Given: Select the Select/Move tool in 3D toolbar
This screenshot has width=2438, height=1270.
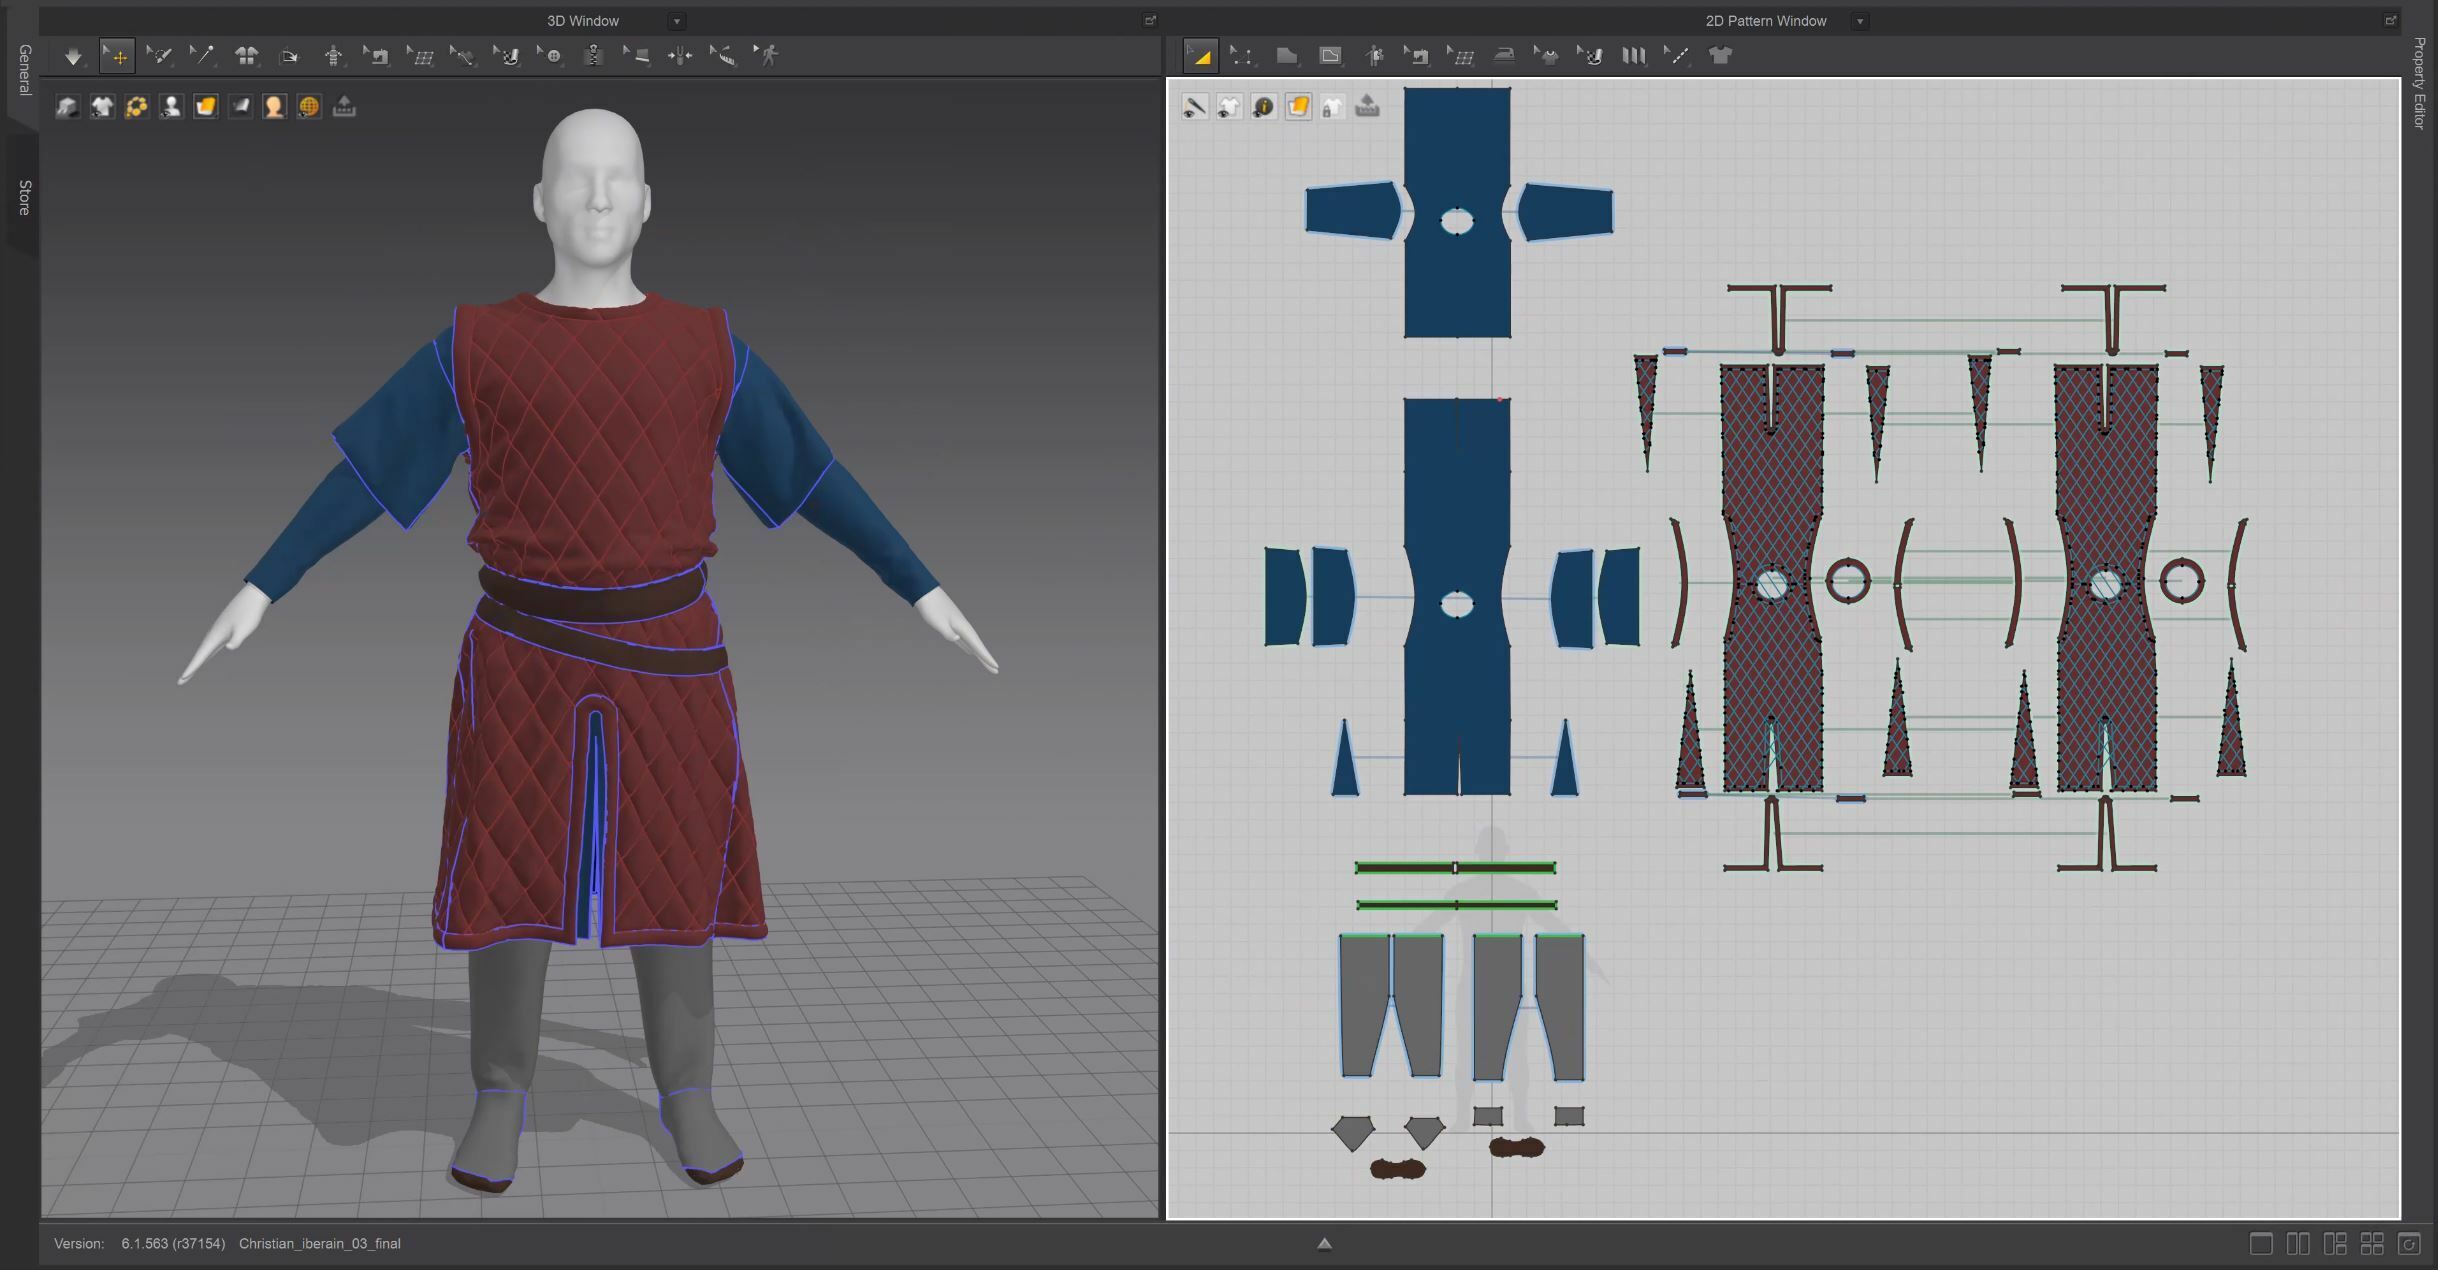Looking at the screenshot, I should click(x=117, y=56).
